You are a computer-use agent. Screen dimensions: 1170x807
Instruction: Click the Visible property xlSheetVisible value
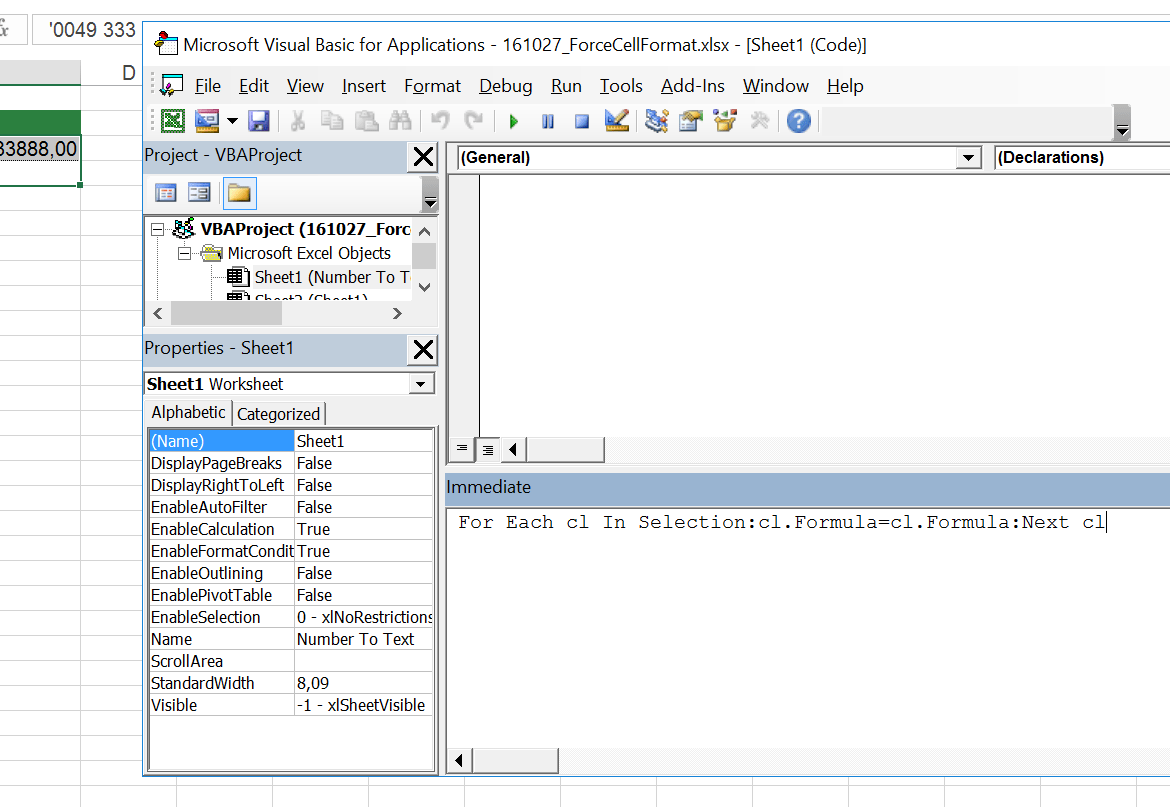pyautogui.click(x=363, y=706)
